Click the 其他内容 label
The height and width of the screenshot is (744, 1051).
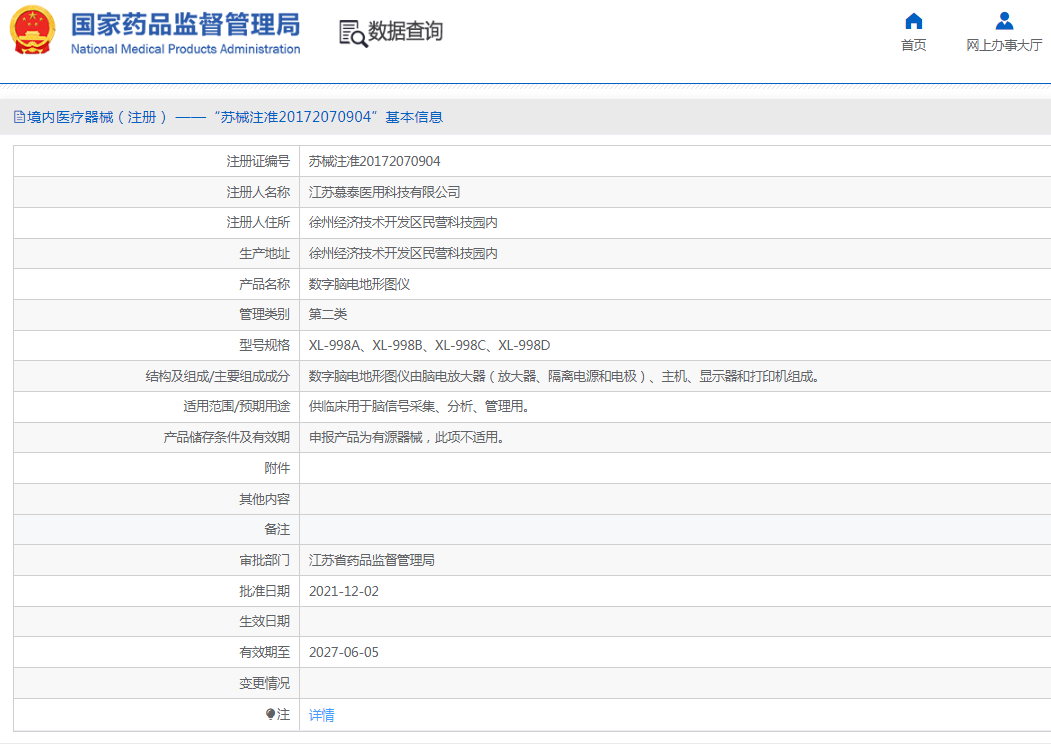tap(265, 499)
